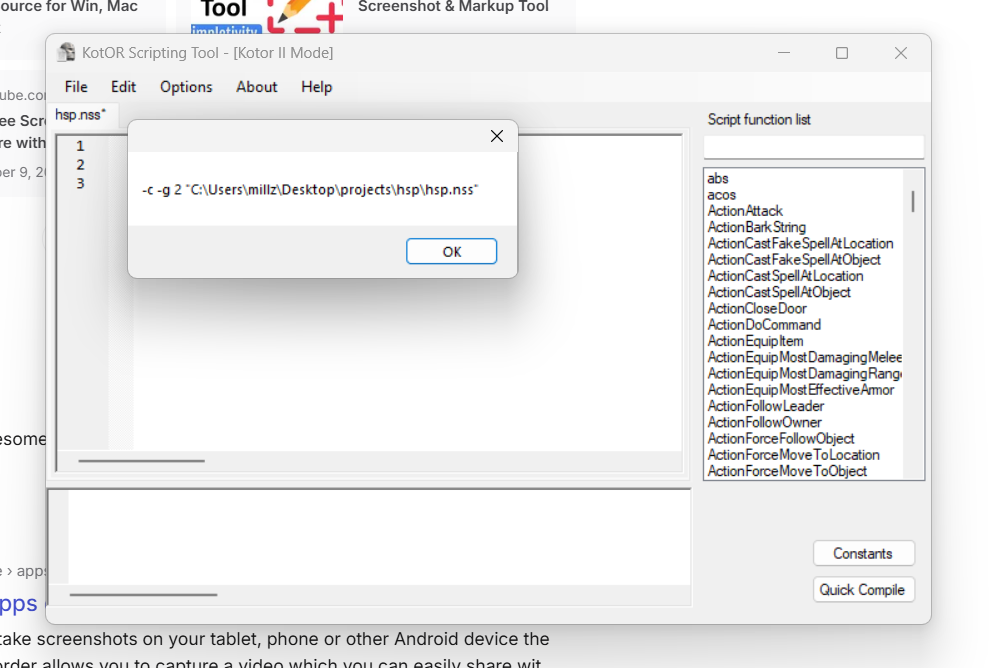Open the About menu
This screenshot has height=668, width=991.
coord(257,87)
